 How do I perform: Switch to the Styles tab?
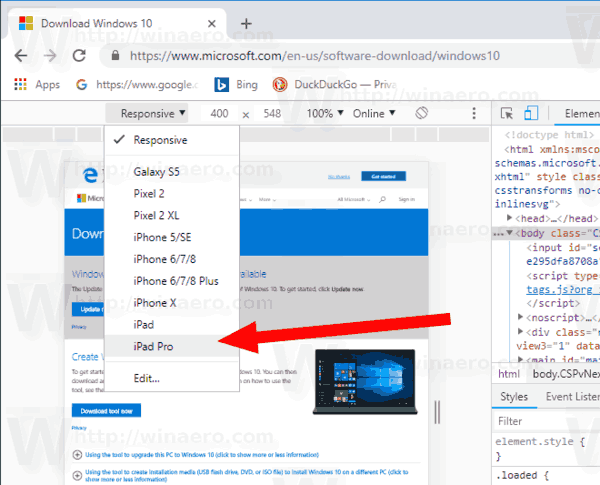click(514, 397)
